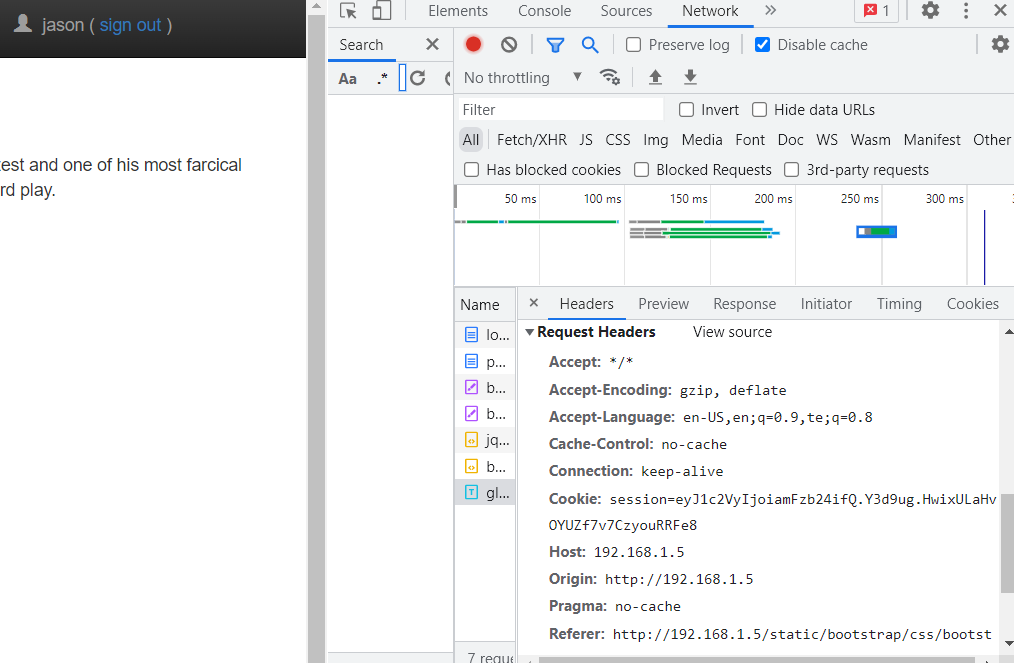This screenshot has height=663, width=1014.
Task: Open the Preview tab
Action: point(663,304)
